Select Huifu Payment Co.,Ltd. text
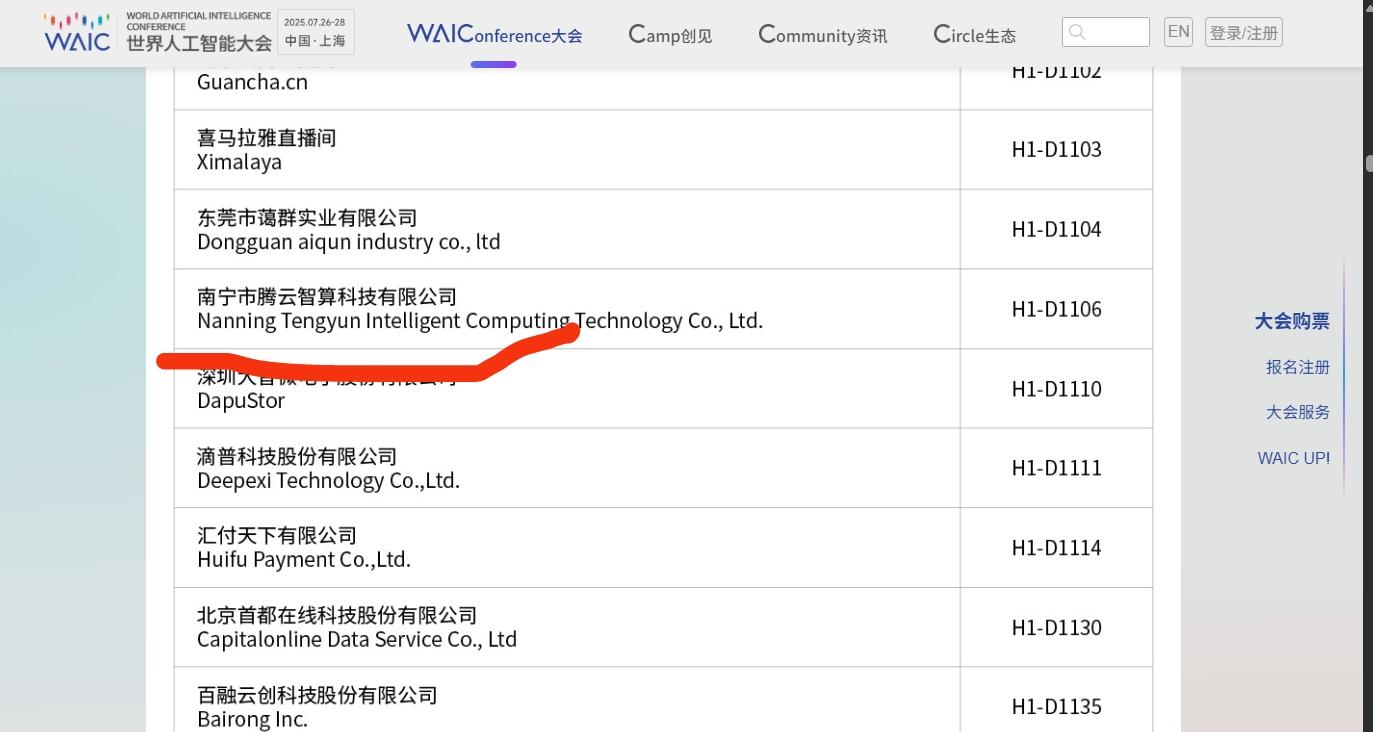This screenshot has width=1373, height=732. click(x=304, y=560)
